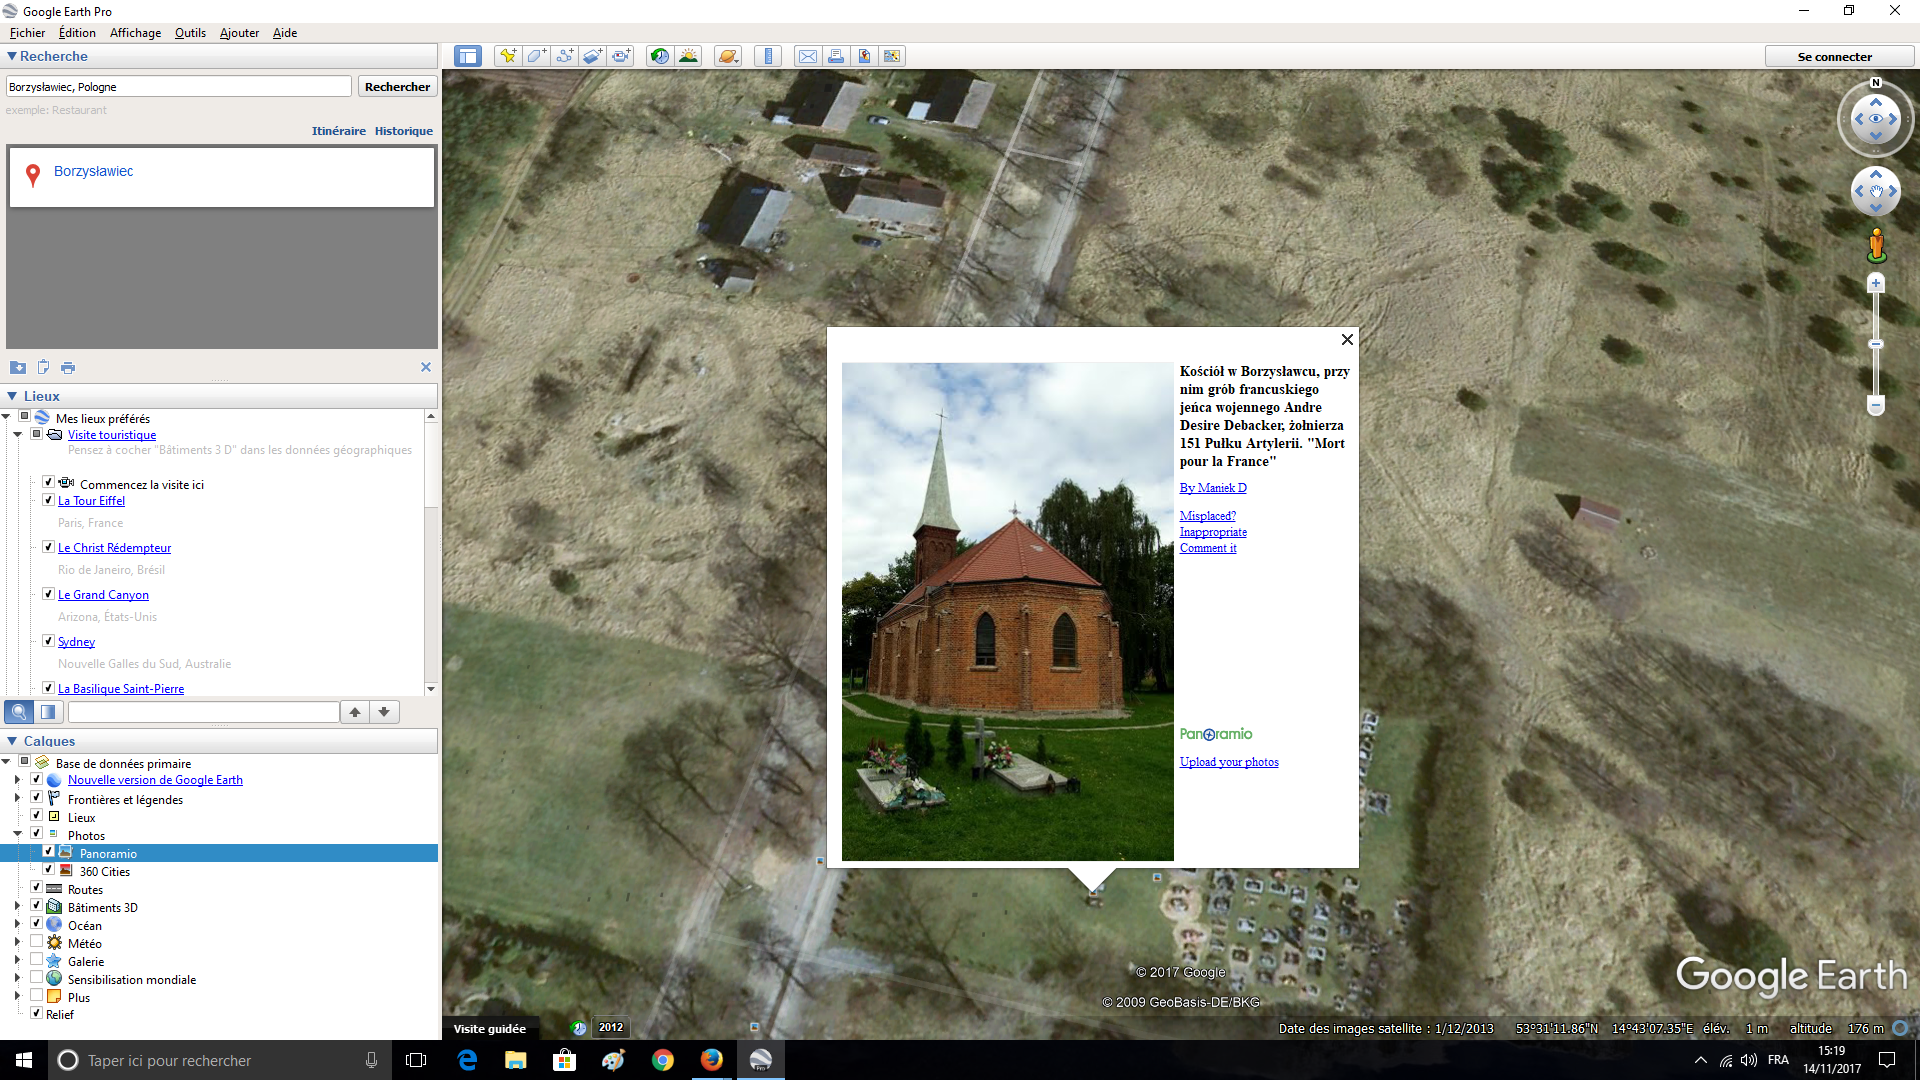The height and width of the screenshot is (1080, 1920).
Task: Open the Ajouter menu
Action: tap(239, 33)
